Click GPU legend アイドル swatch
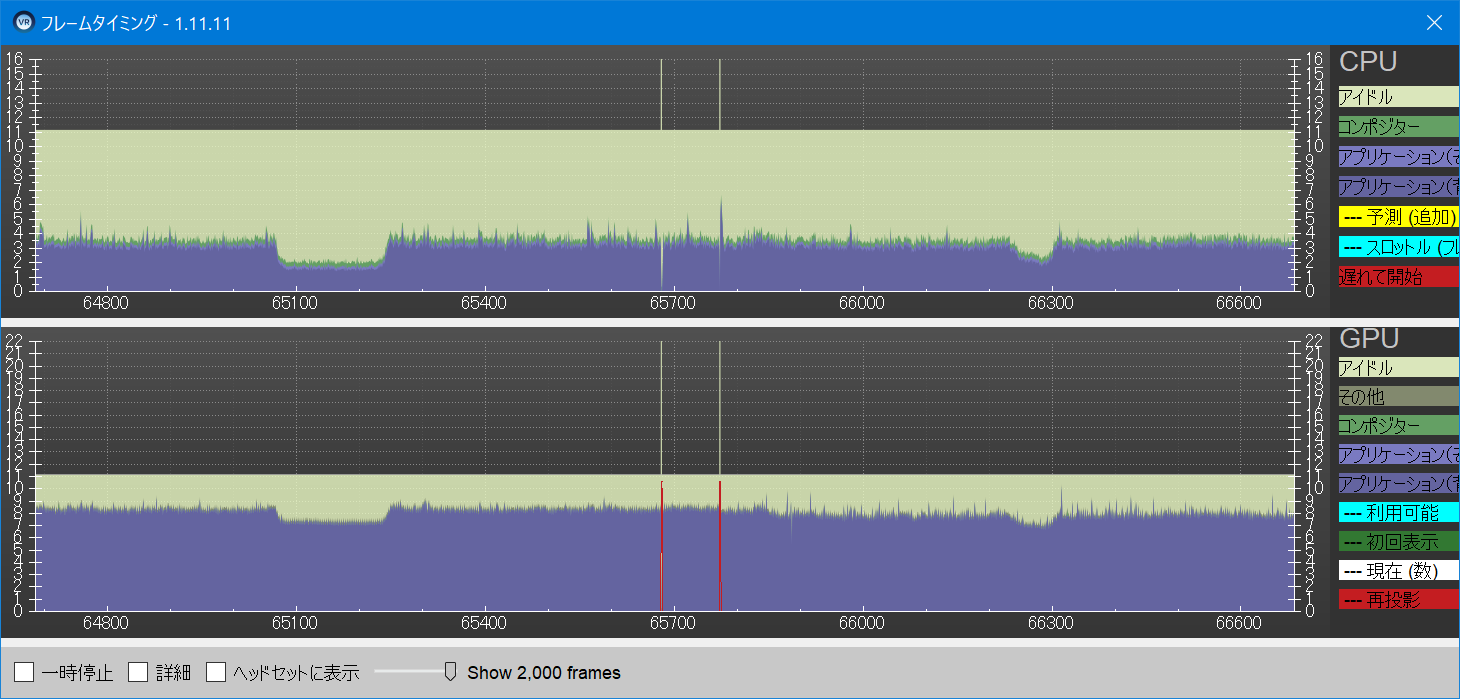This screenshot has height=699, width=1460. coord(1398,368)
